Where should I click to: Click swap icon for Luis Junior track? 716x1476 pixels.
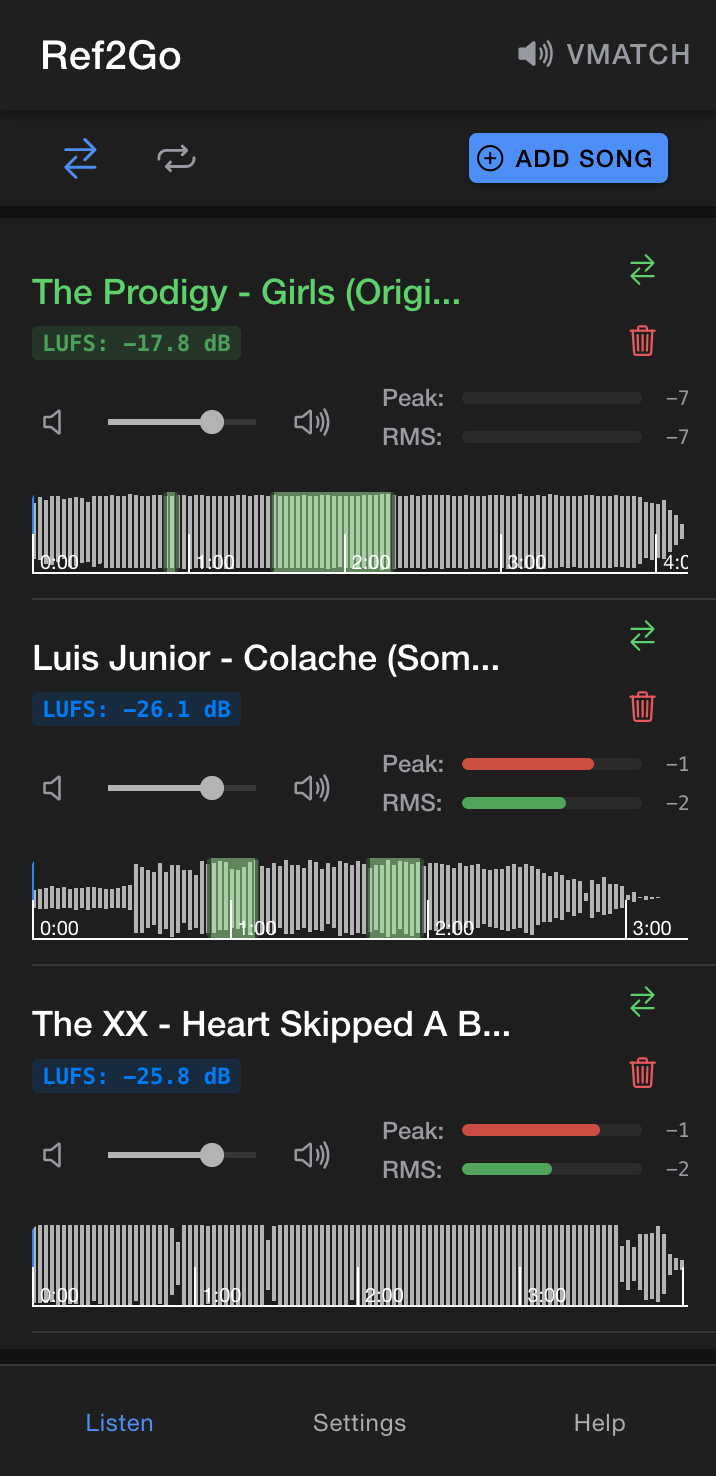click(x=642, y=636)
